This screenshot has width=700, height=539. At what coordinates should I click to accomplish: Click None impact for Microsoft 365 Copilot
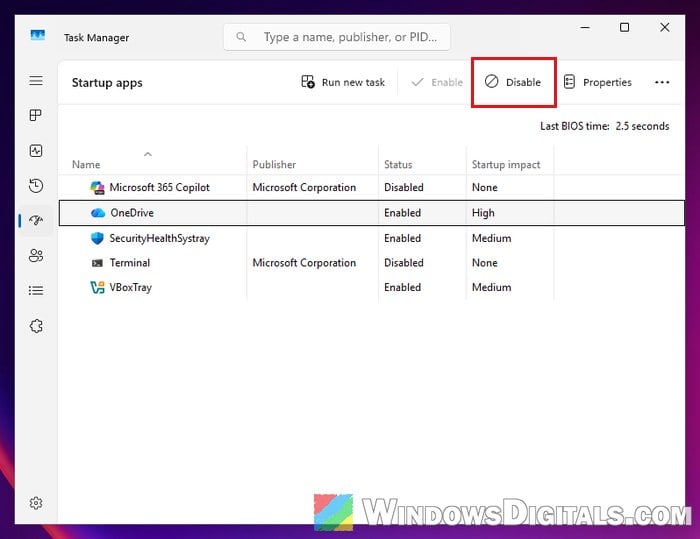pyautogui.click(x=484, y=188)
